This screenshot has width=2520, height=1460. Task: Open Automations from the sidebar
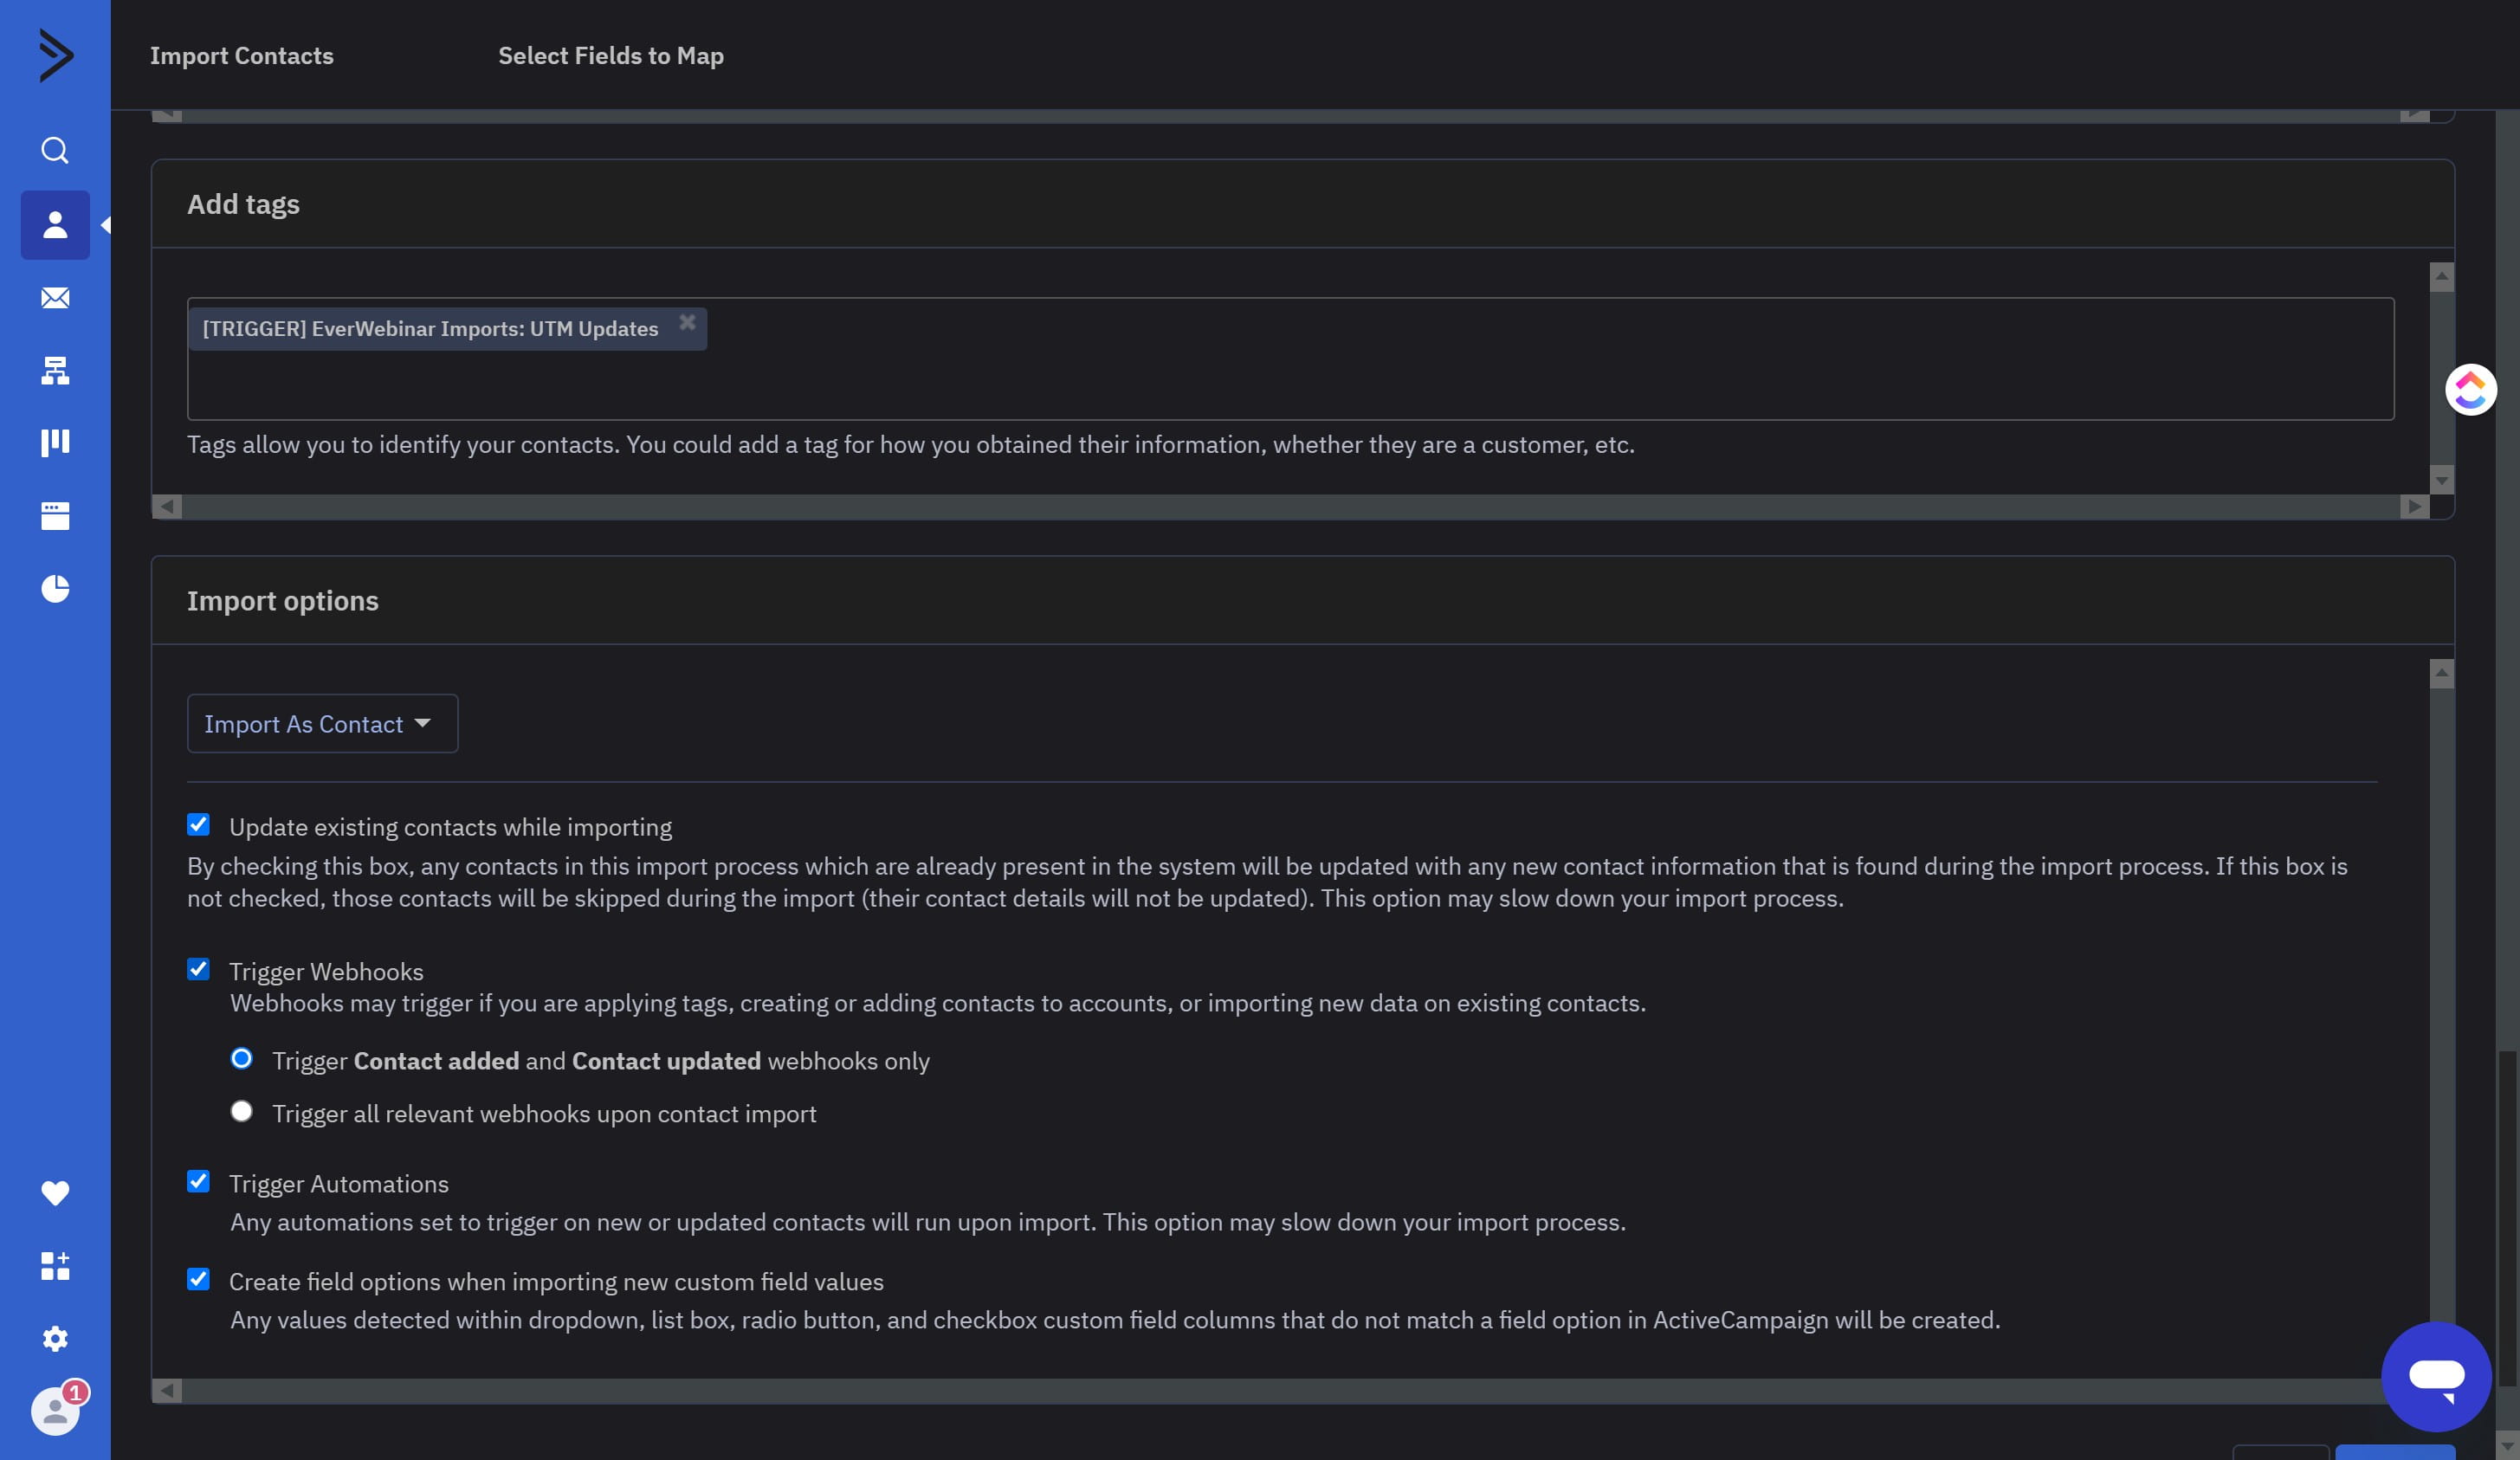tap(55, 371)
